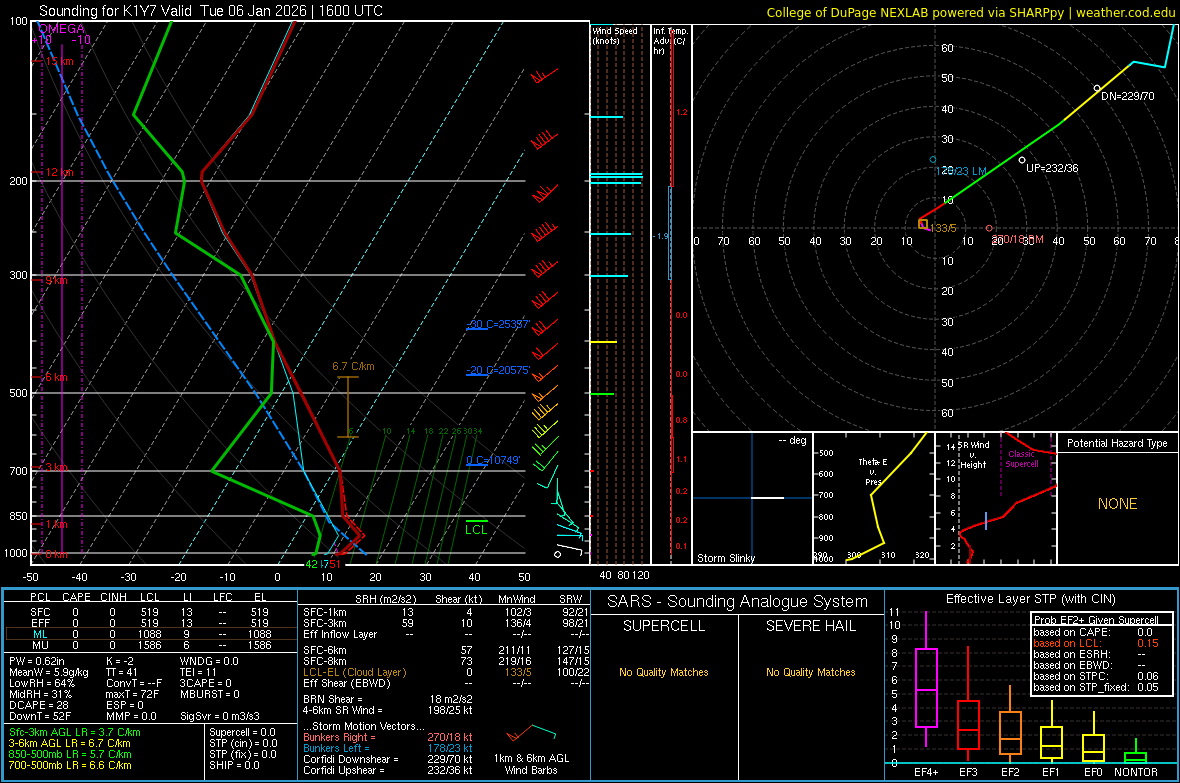This screenshot has height=783, width=1180.
Task: Click the 'Classic Supercell' label
Action: pyautogui.click(x=1021, y=459)
